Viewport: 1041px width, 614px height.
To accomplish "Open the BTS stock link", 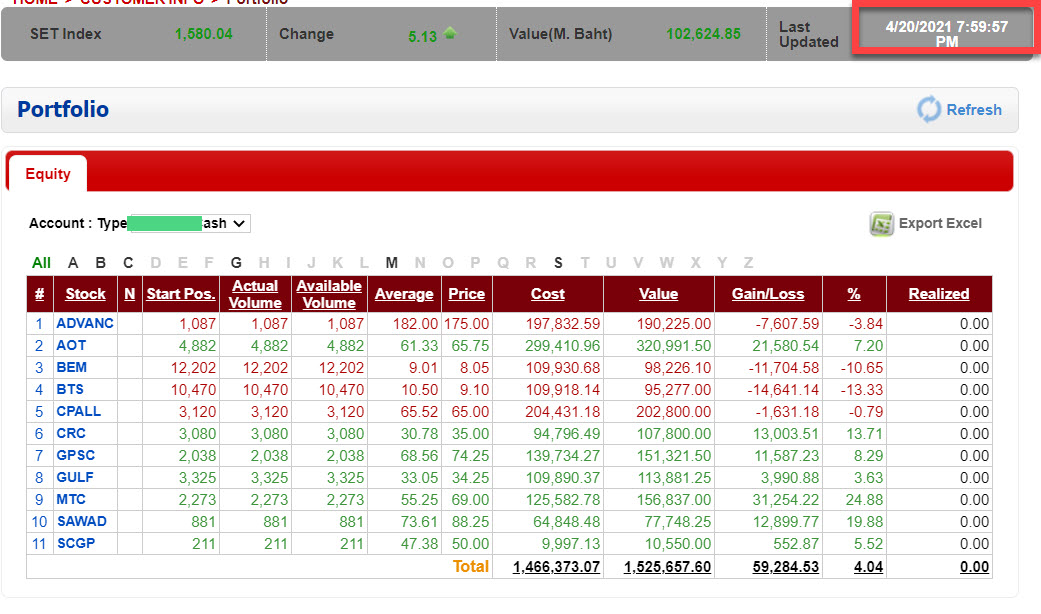I will [x=70, y=389].
